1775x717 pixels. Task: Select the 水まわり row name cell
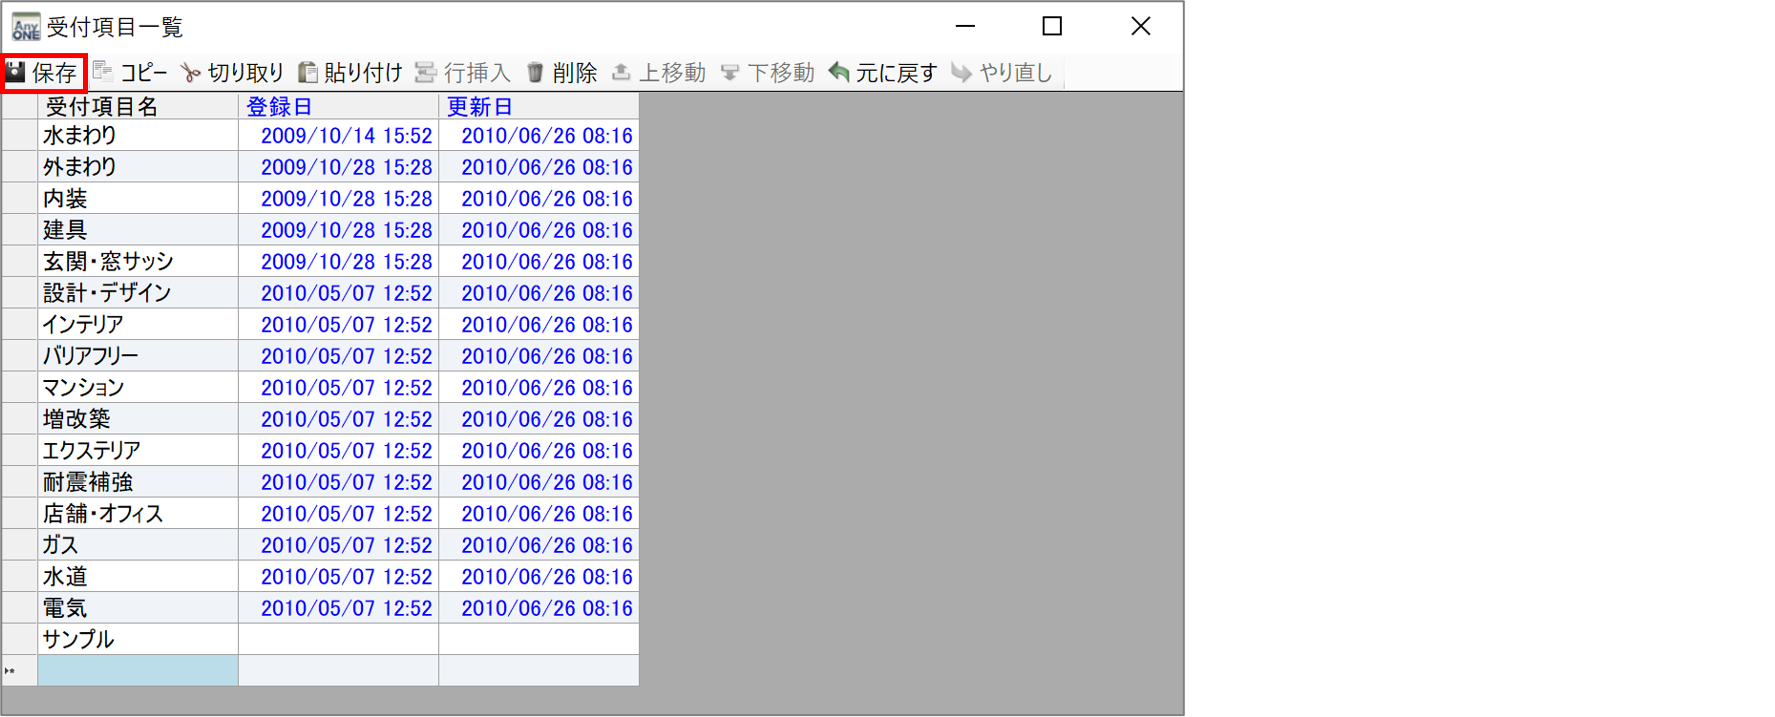pos(137,136)
